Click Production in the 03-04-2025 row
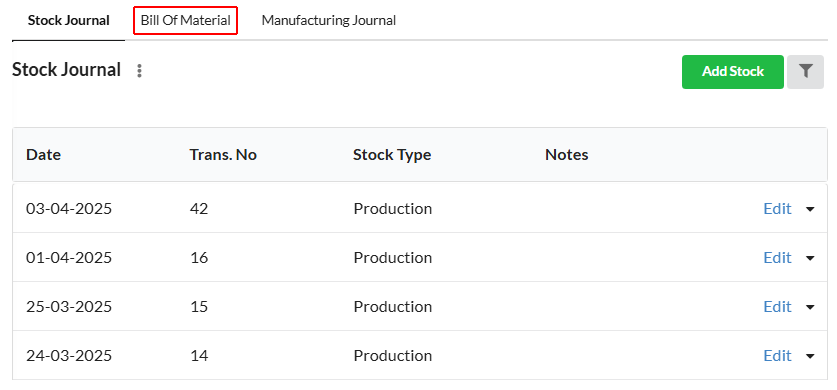This screenshot has height=390, width=837. click(x=392, y=209)
